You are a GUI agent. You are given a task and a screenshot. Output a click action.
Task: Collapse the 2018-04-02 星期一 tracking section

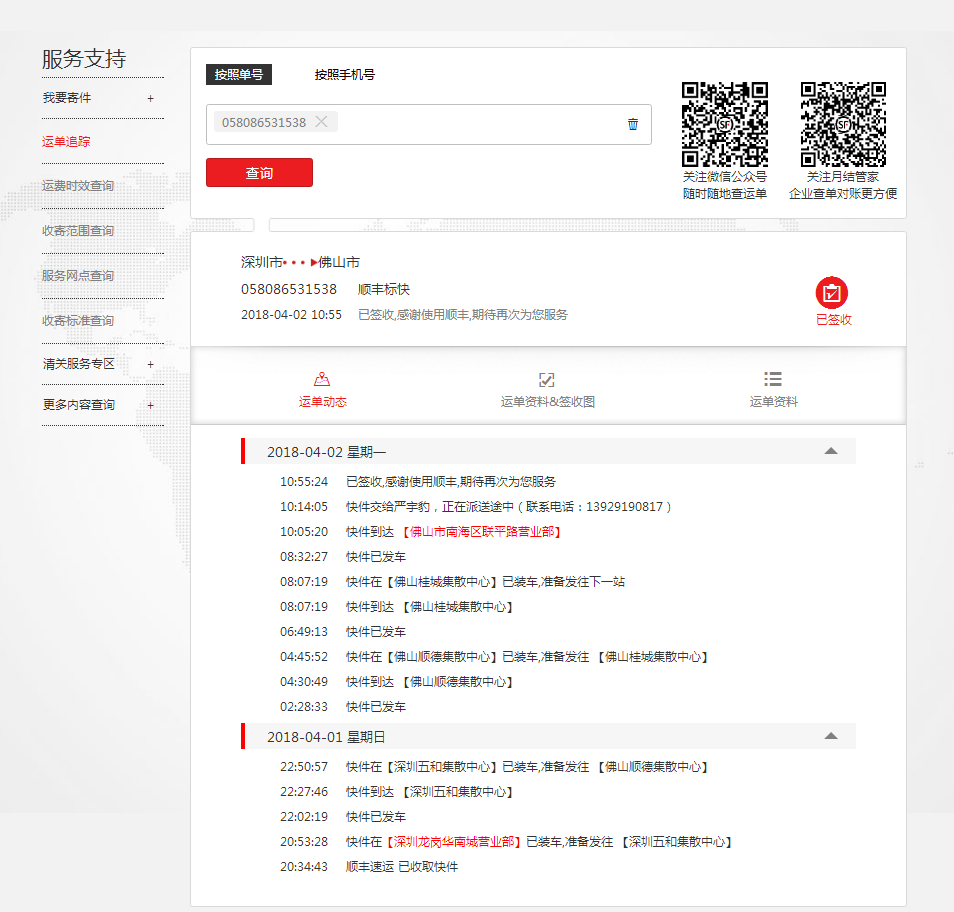pyautogui.click(x=830, y=451)
